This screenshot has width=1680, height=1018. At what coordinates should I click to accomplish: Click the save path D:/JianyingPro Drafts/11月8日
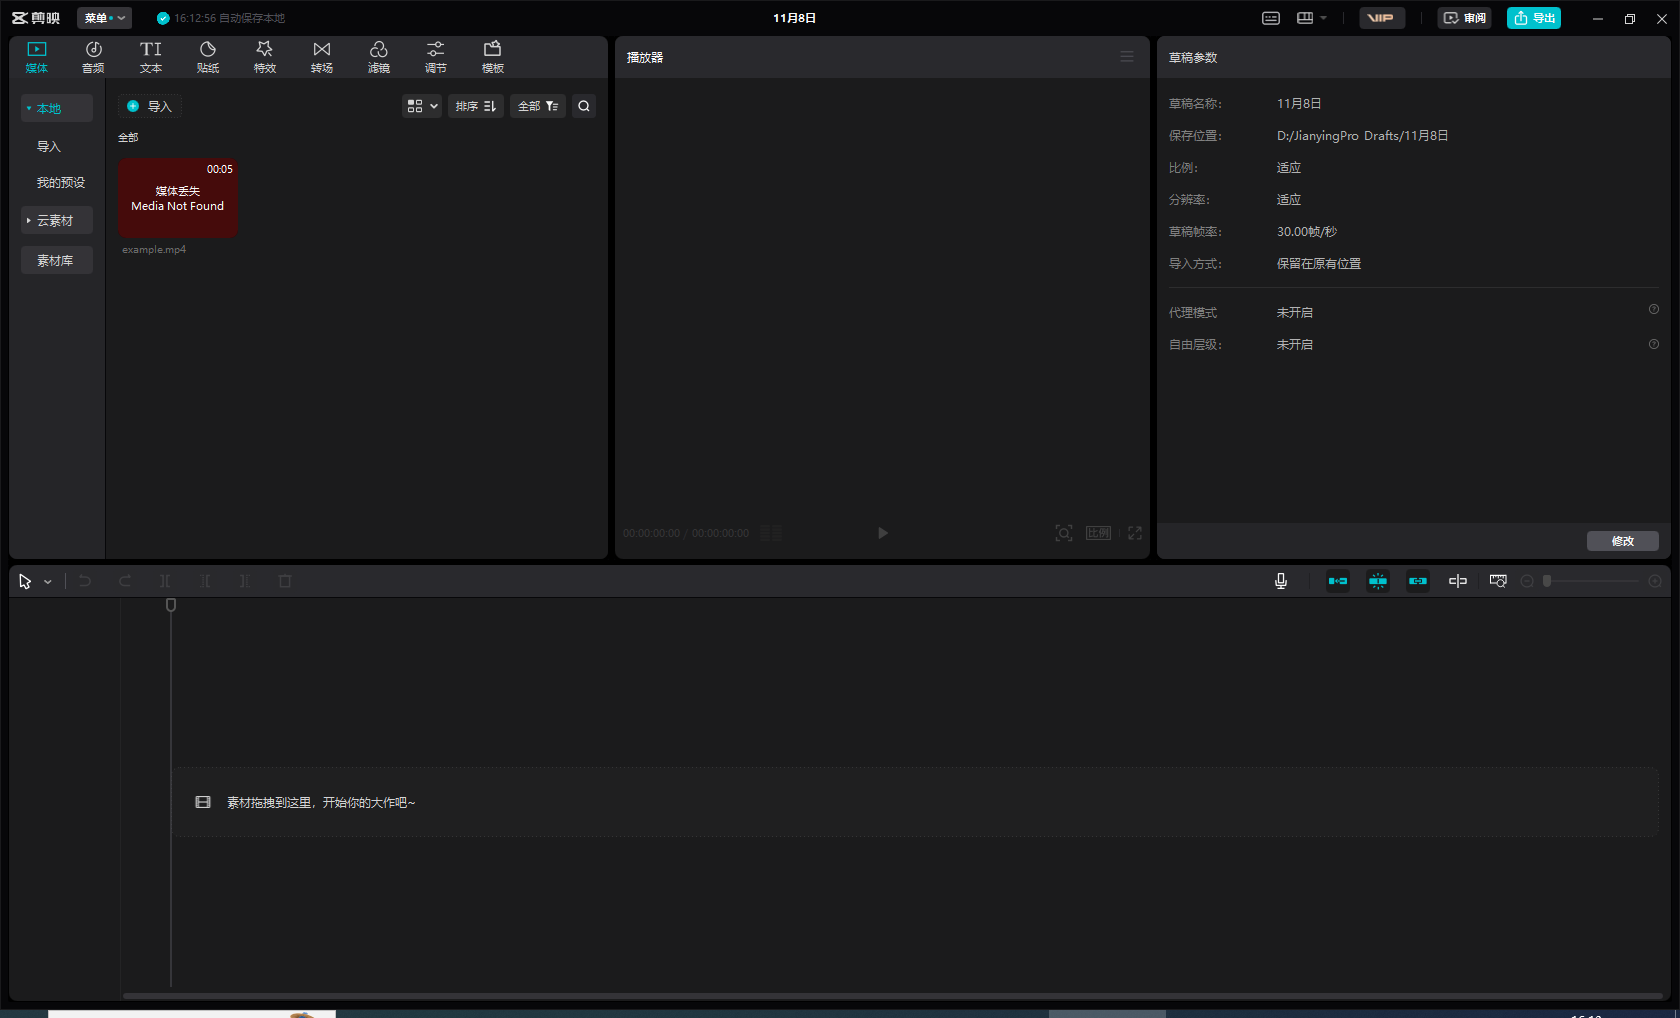tap(1362, 136)
